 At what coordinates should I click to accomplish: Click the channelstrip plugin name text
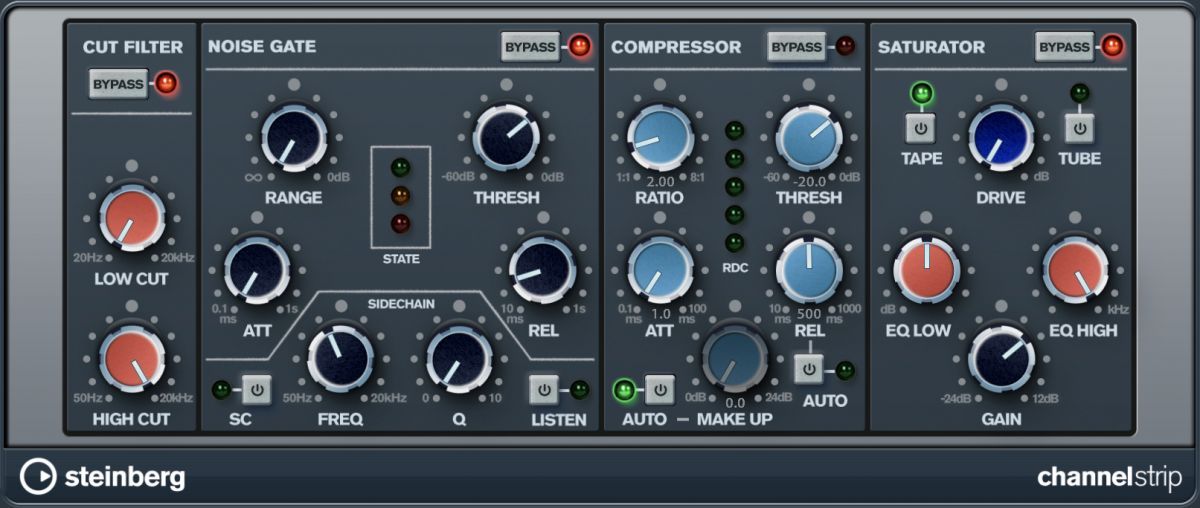1109,476
